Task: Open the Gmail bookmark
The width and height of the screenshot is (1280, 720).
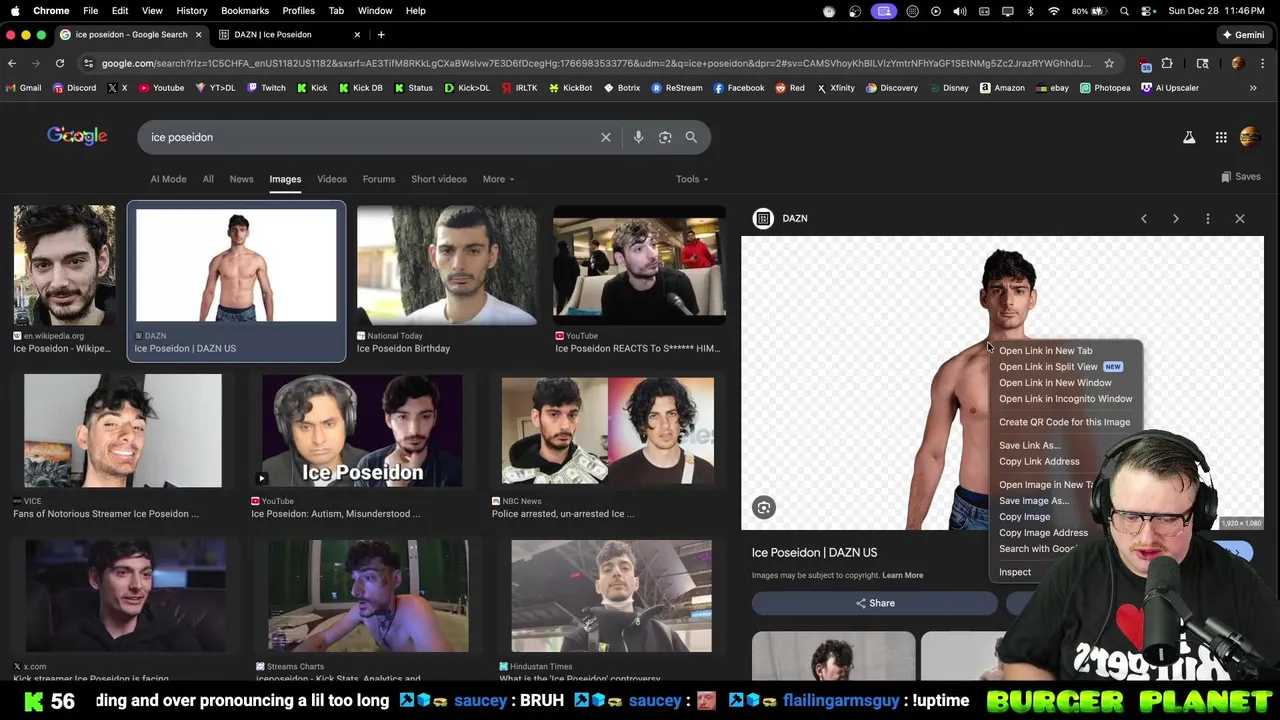Action: [x=23, y=88]
